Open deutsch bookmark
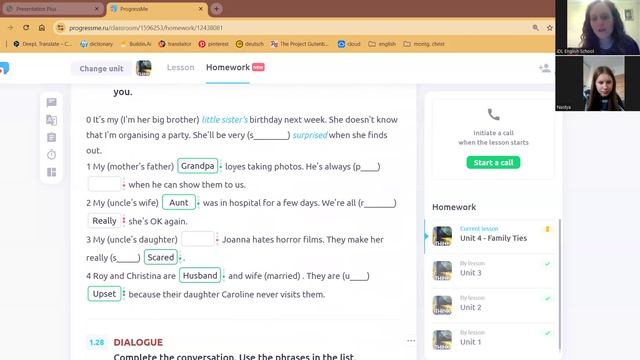 250,44
